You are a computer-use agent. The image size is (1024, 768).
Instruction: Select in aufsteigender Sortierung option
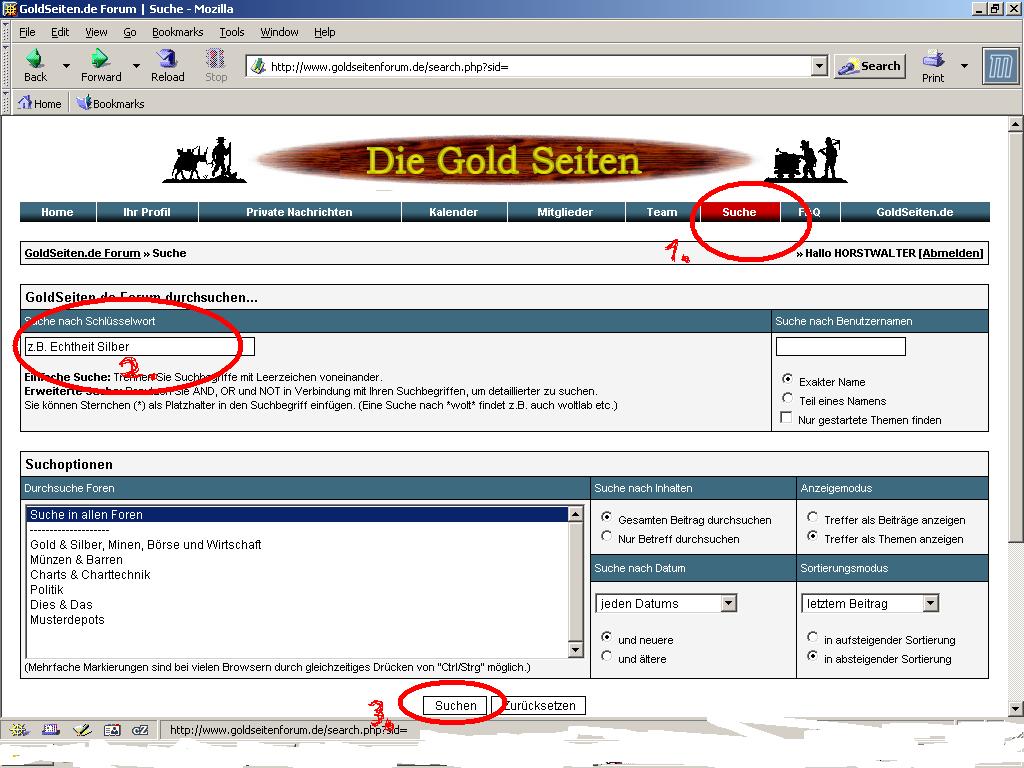tap(812, 637)
